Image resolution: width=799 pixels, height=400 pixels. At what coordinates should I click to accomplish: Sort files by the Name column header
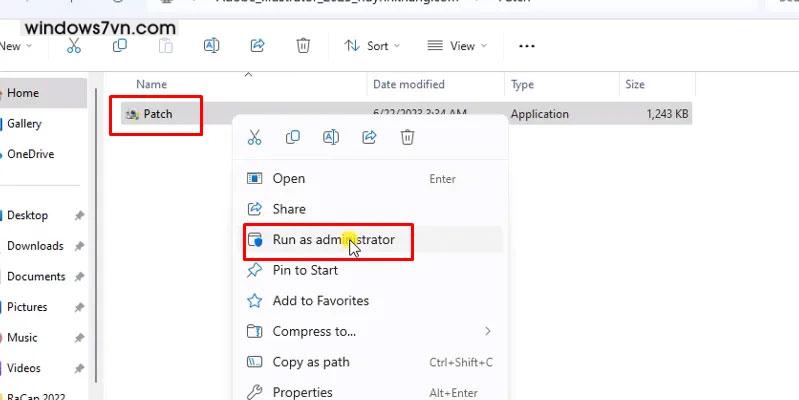[151, 85]
